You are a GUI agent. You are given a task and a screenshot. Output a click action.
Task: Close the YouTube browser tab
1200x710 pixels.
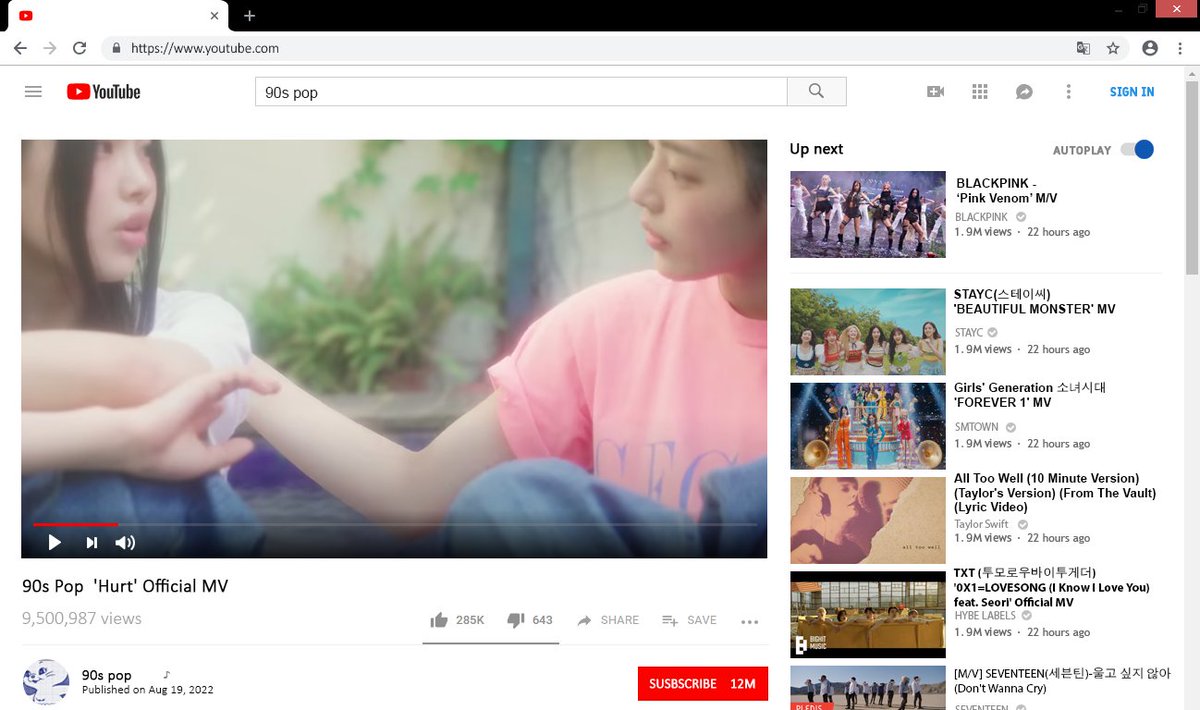[214, 15]
